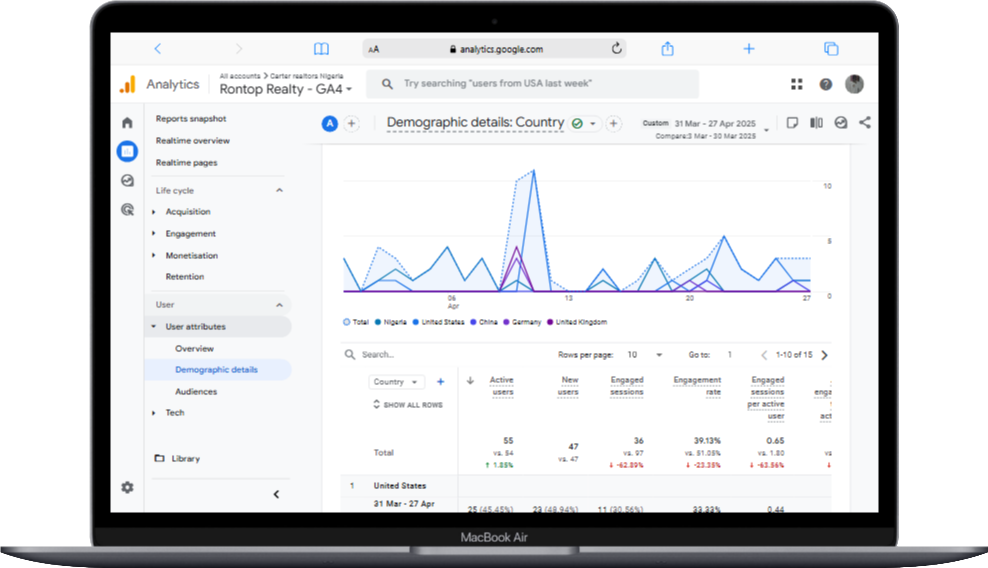Open Explore icon in the left rail
Viewport: 988px width, 568px height.
pos(127,180)
